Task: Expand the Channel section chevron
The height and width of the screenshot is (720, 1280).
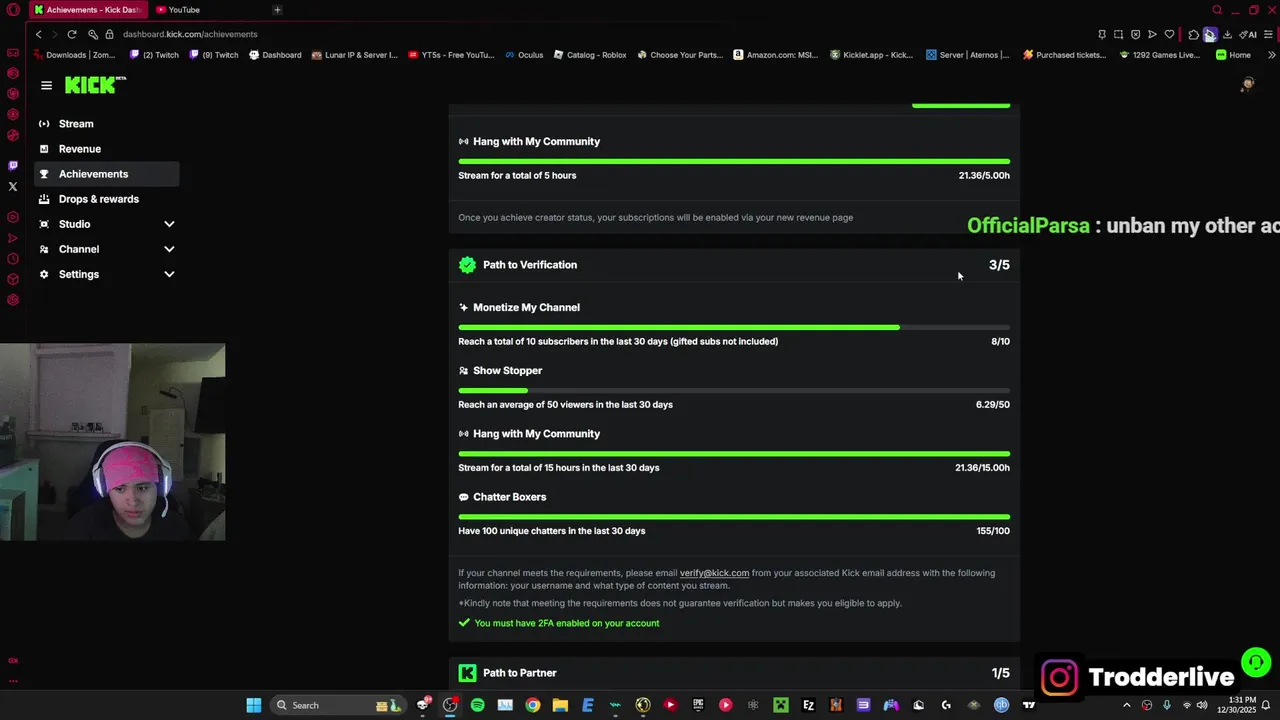Action: 169,249
